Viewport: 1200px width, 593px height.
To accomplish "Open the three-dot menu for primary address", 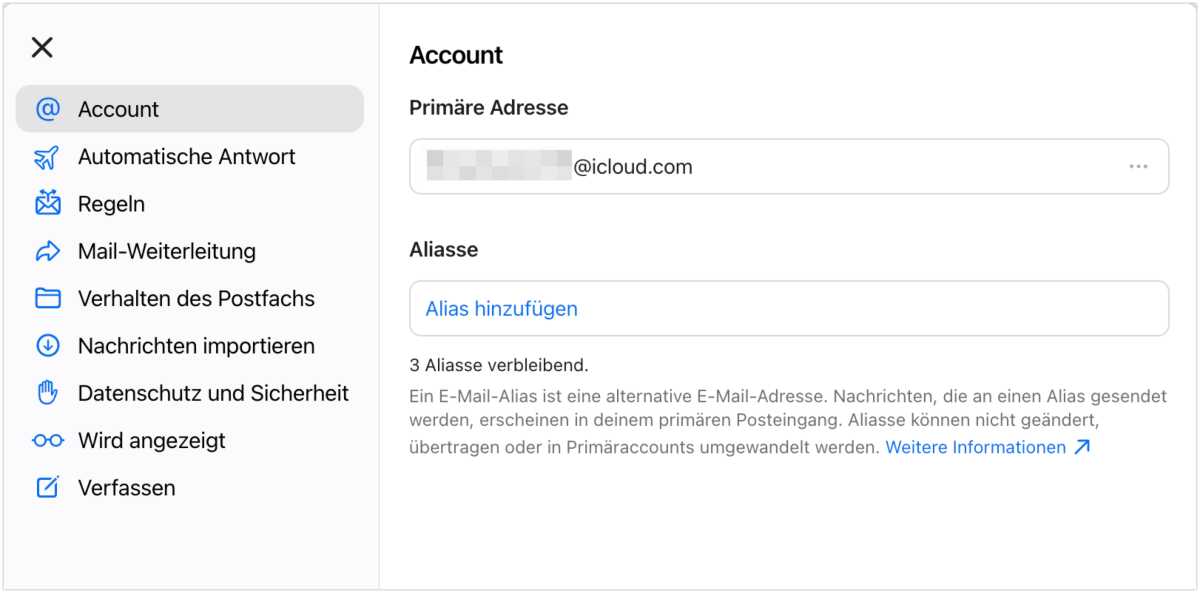I will click(1138, 166).
